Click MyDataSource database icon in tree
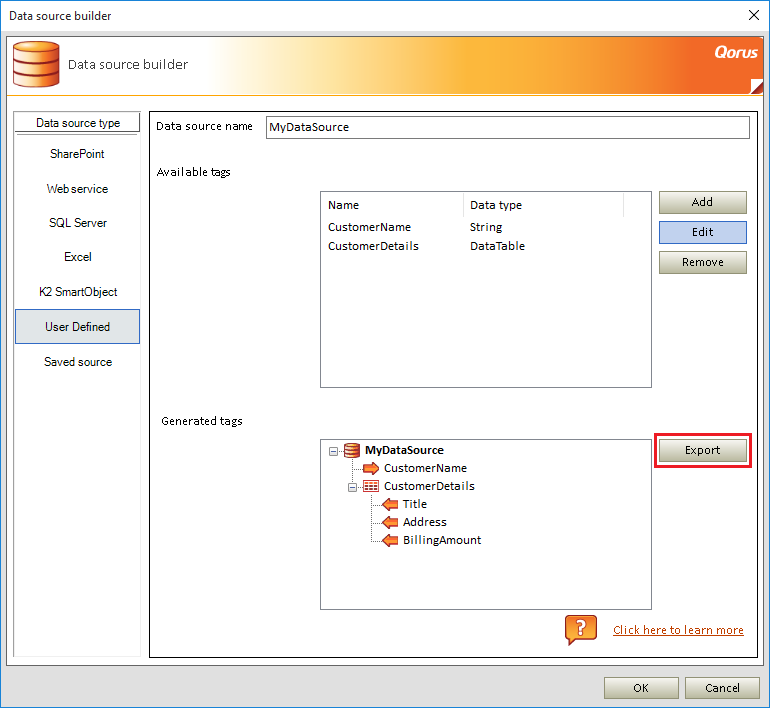Viewport: 770px width, 708px height. point(352,450)
